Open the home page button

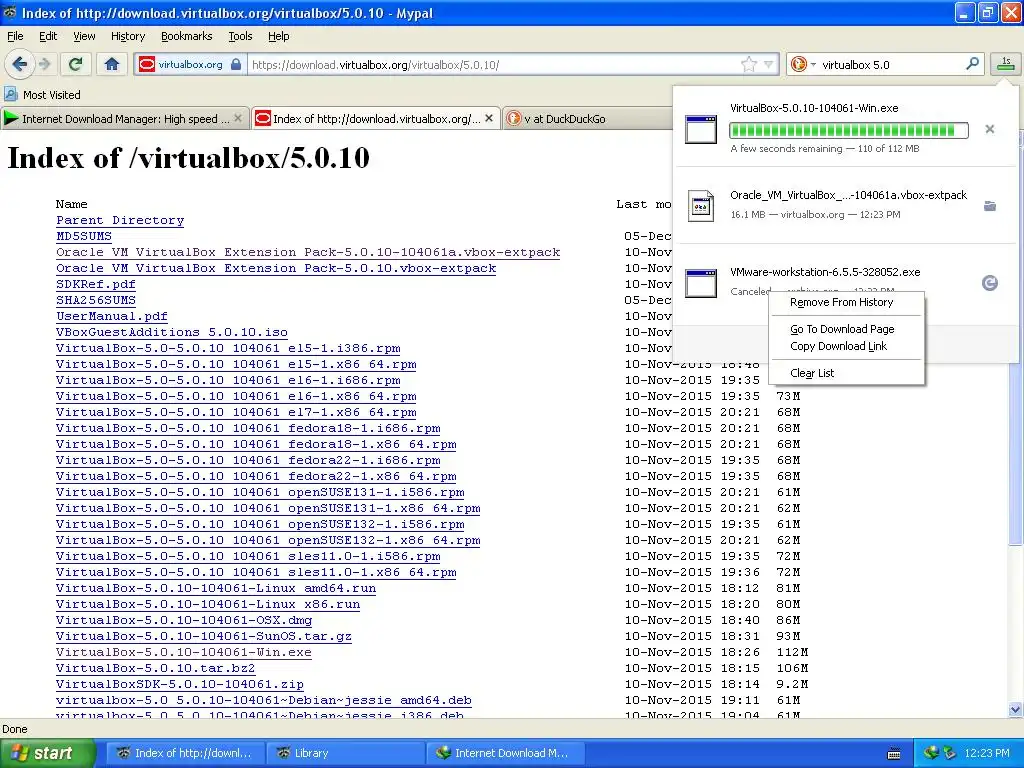click(x=112, y=64)
